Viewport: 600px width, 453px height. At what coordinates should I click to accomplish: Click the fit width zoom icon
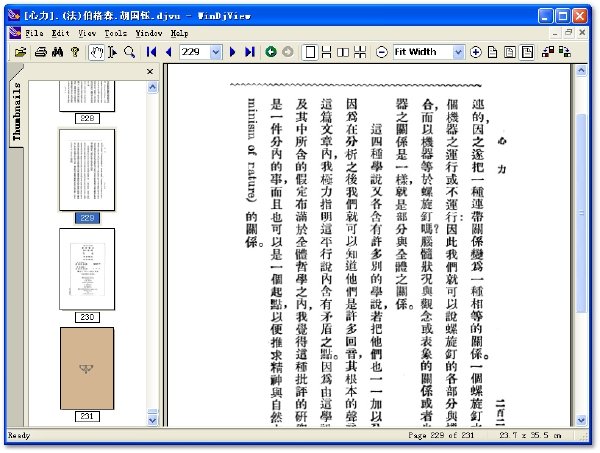coord(527,52)
